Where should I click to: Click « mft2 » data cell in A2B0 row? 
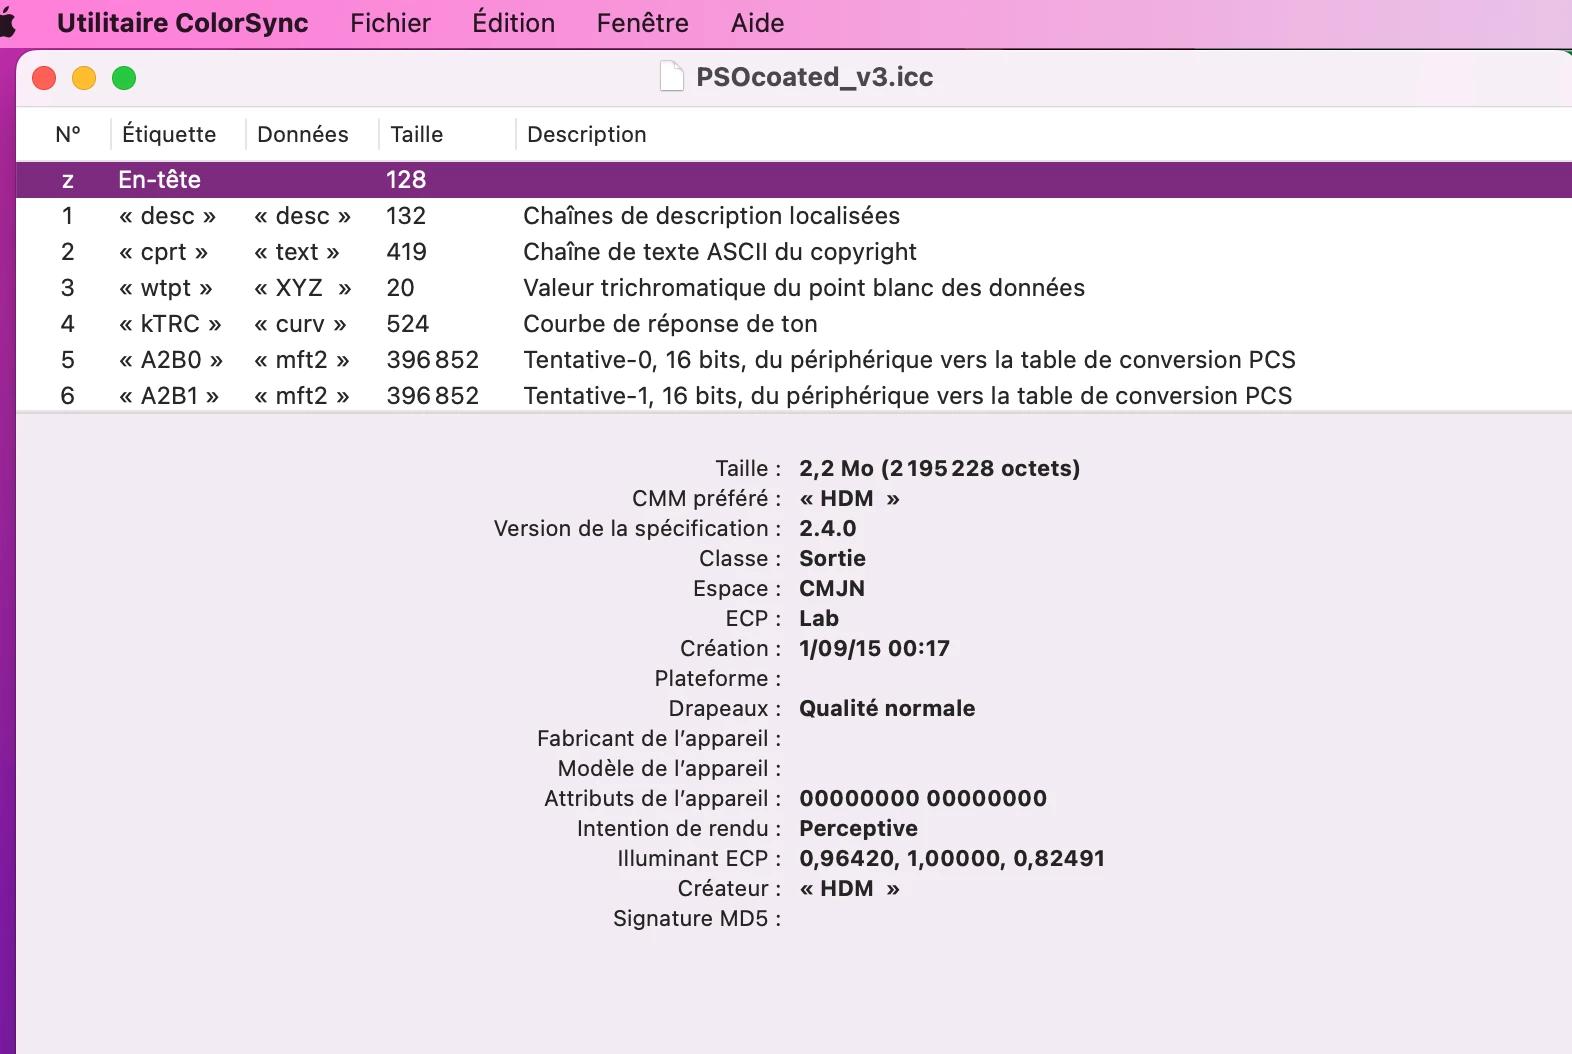click(302, 360)
